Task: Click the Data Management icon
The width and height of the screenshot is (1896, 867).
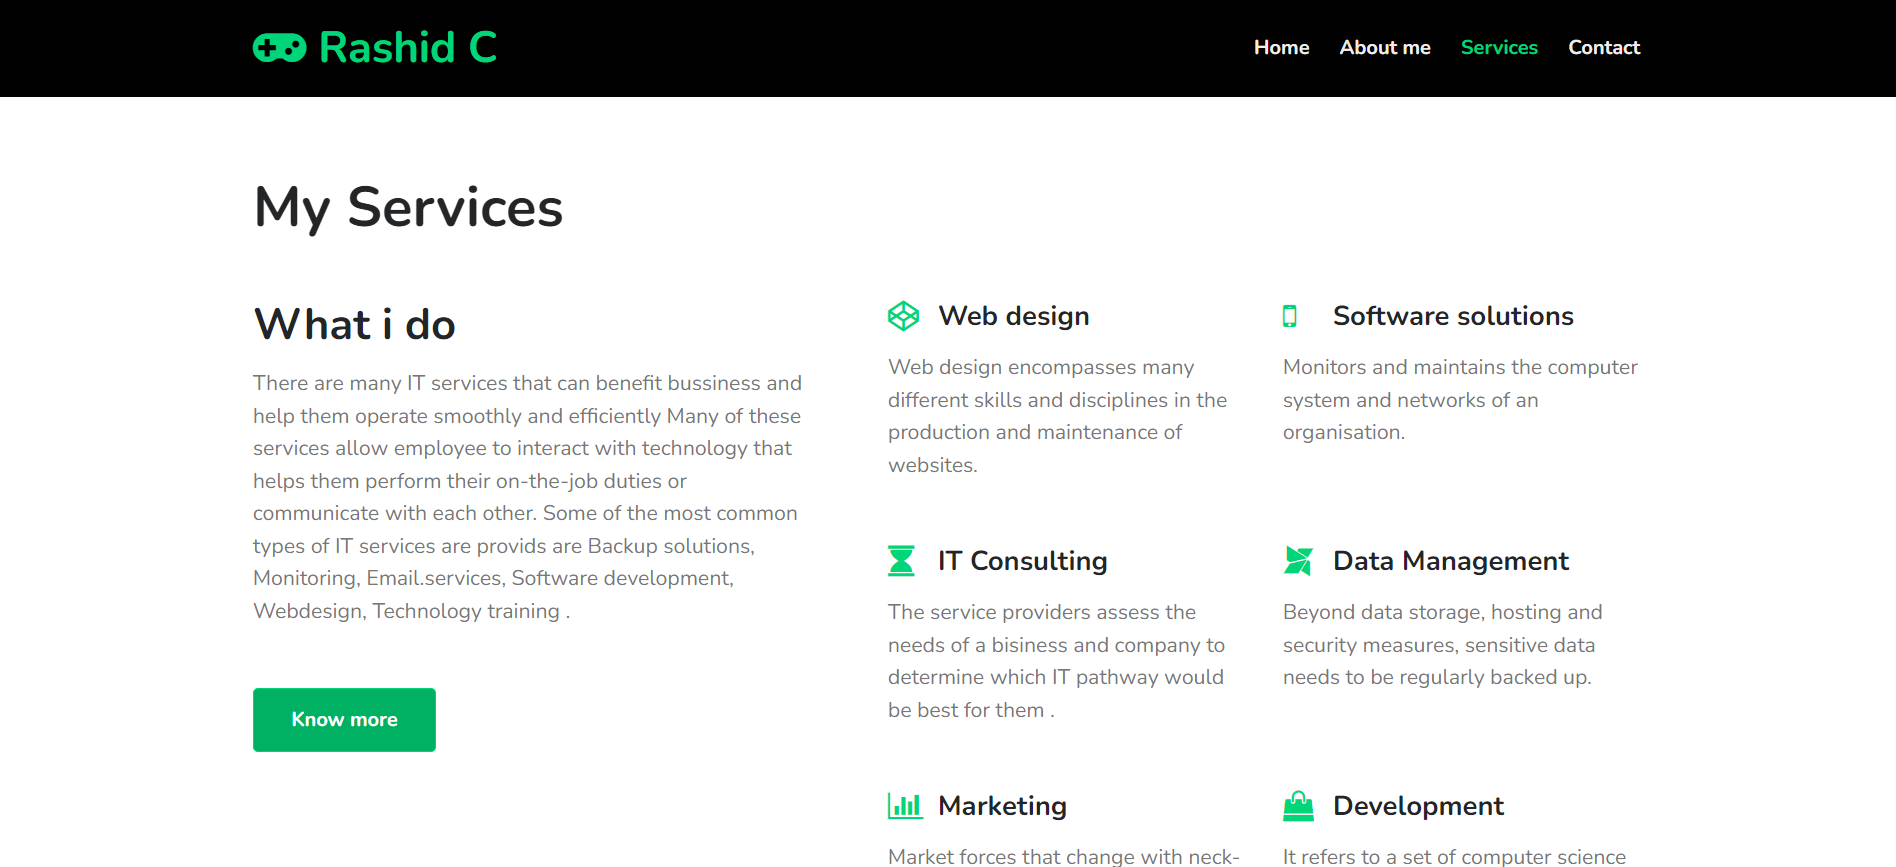Action: click(1299, 561)
